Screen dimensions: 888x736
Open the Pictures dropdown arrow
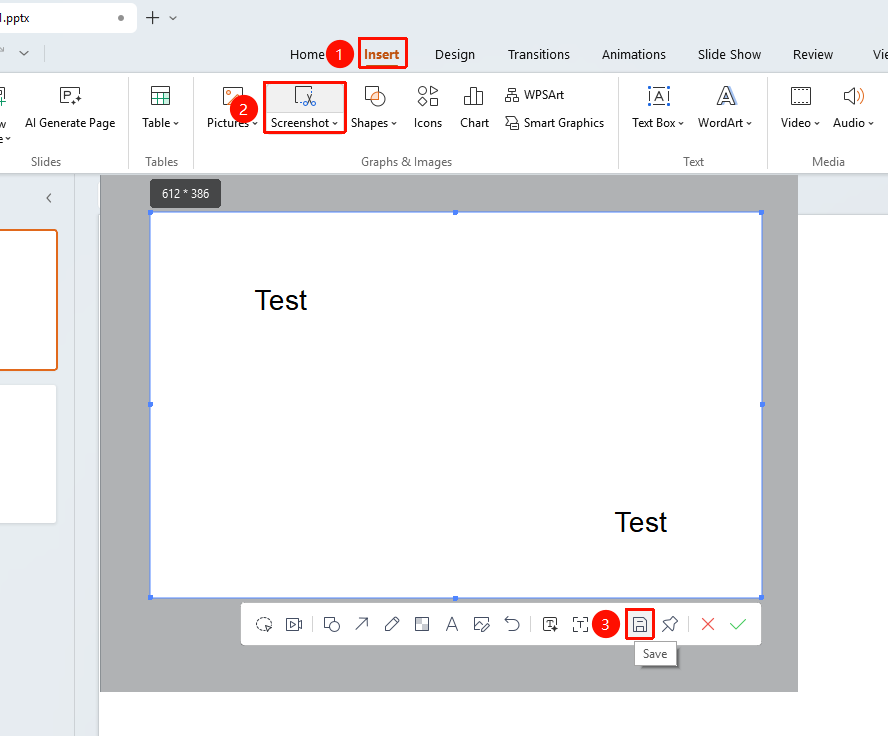[x=255, y=123]
